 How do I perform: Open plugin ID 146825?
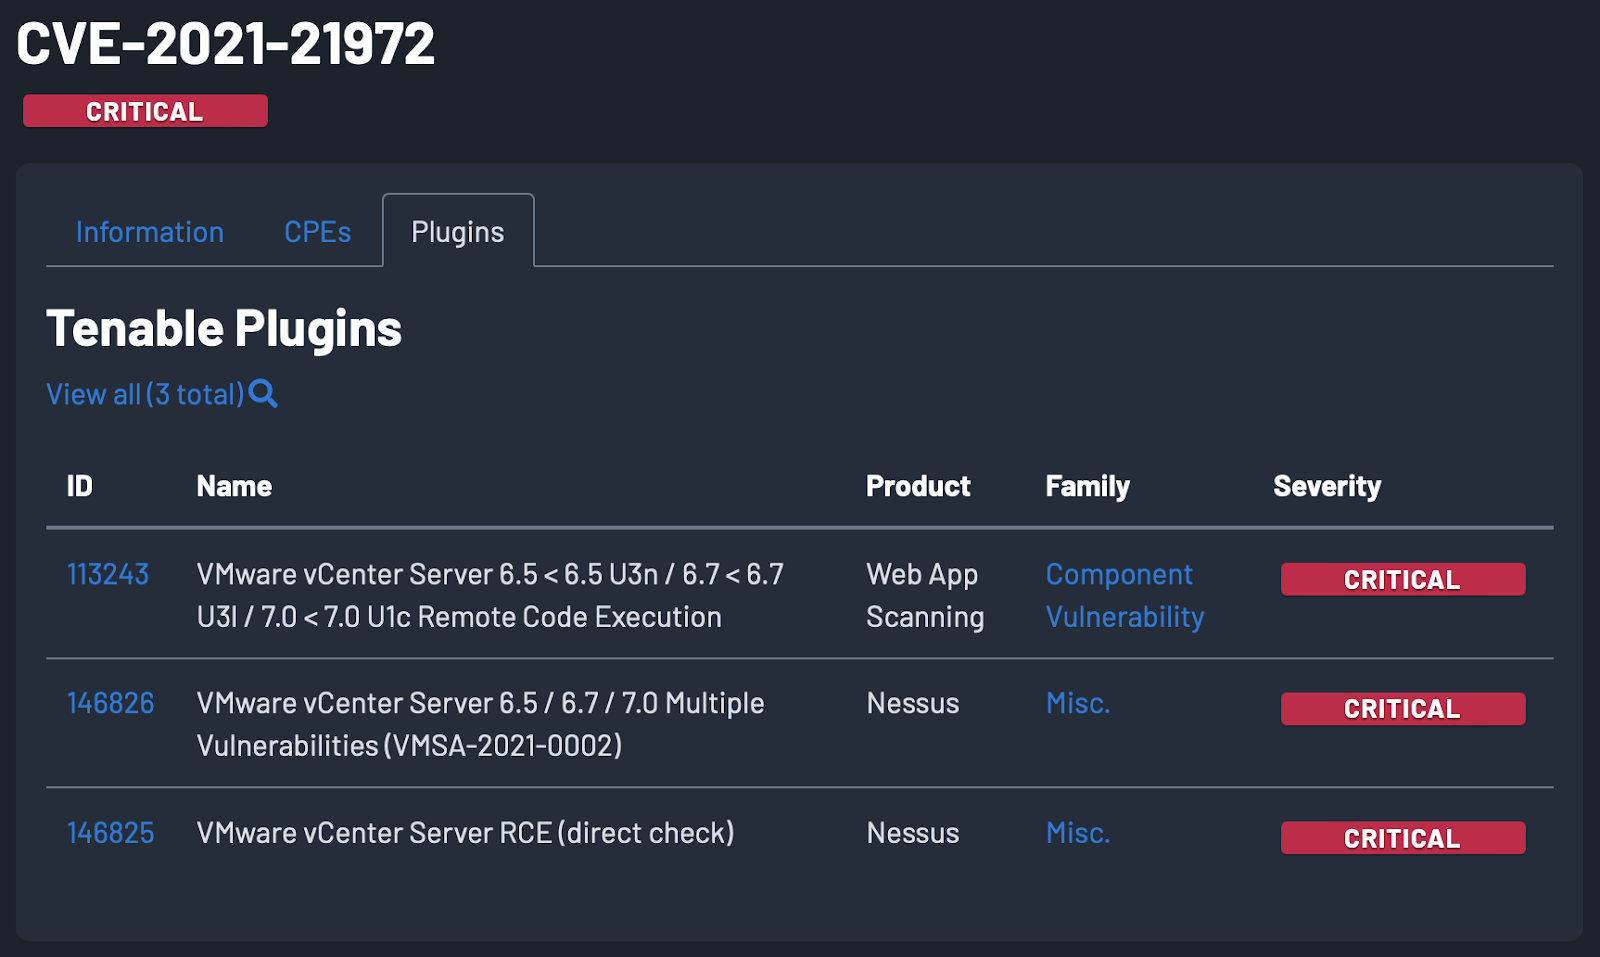click(110, 833)
